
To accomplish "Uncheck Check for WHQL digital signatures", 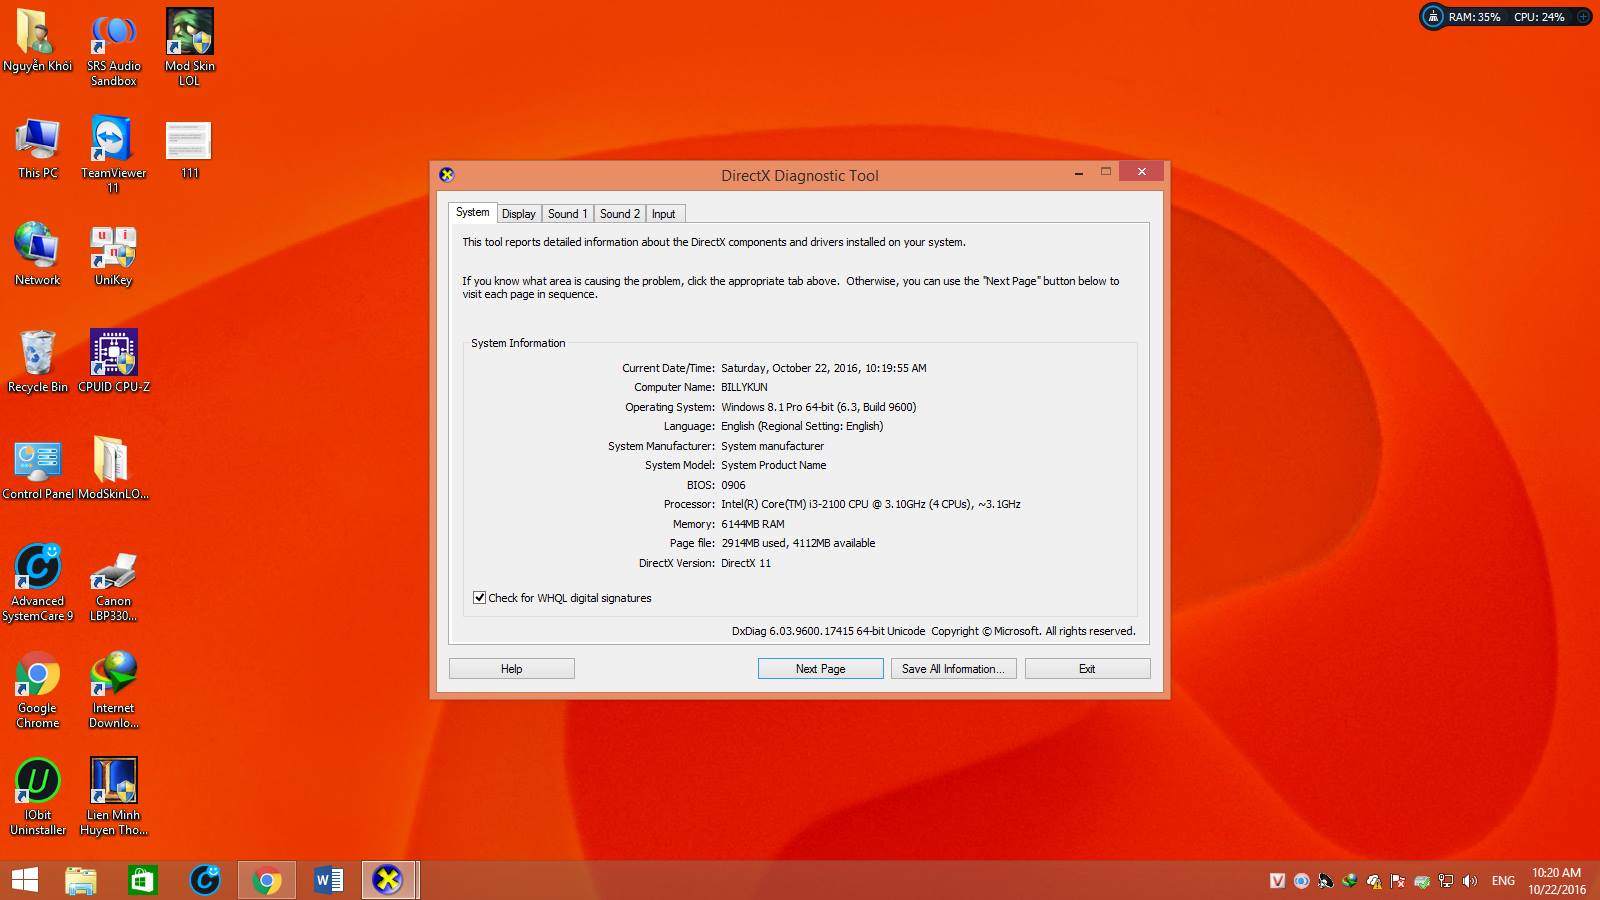I will tap(480, 598).
